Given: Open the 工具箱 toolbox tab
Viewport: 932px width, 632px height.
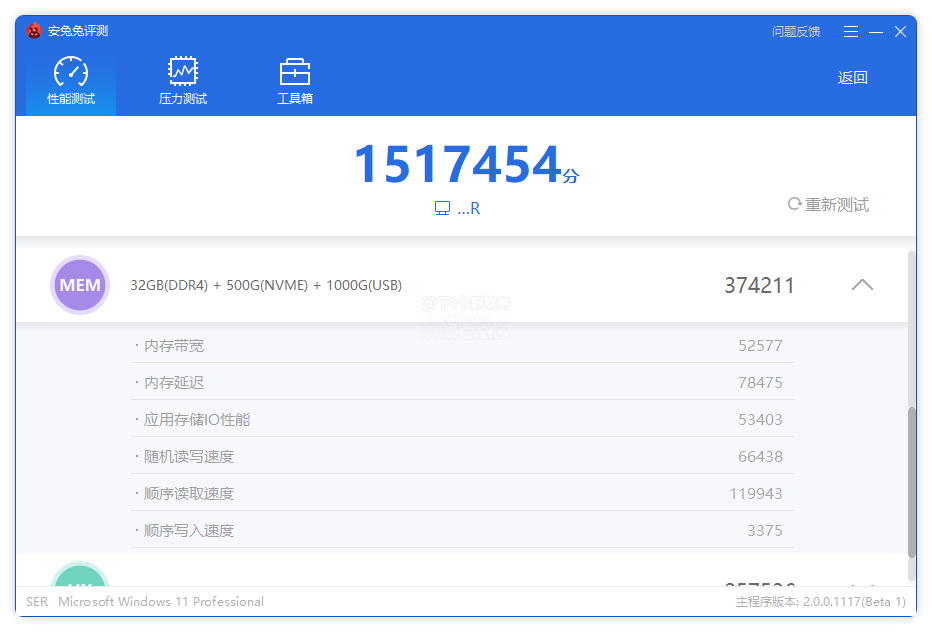Looking at the screenshot, I should 295,82.
